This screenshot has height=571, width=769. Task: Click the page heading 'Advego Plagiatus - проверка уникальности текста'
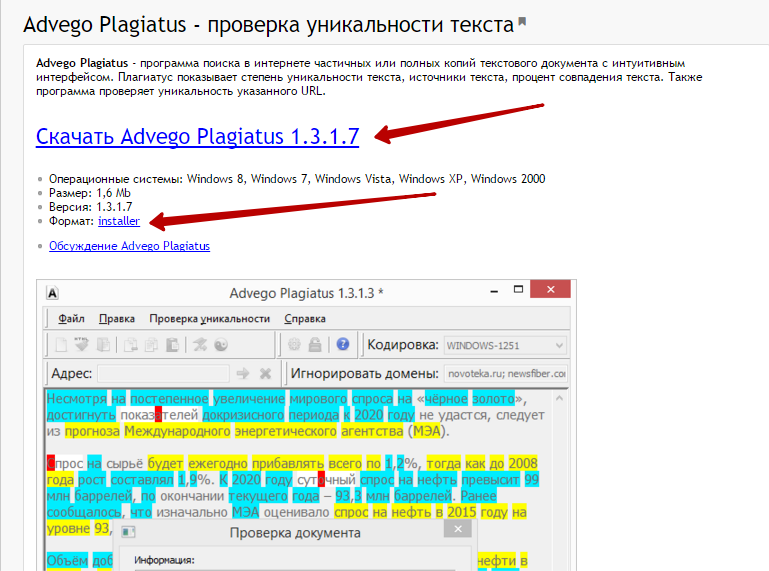click(x=268, y=25)
